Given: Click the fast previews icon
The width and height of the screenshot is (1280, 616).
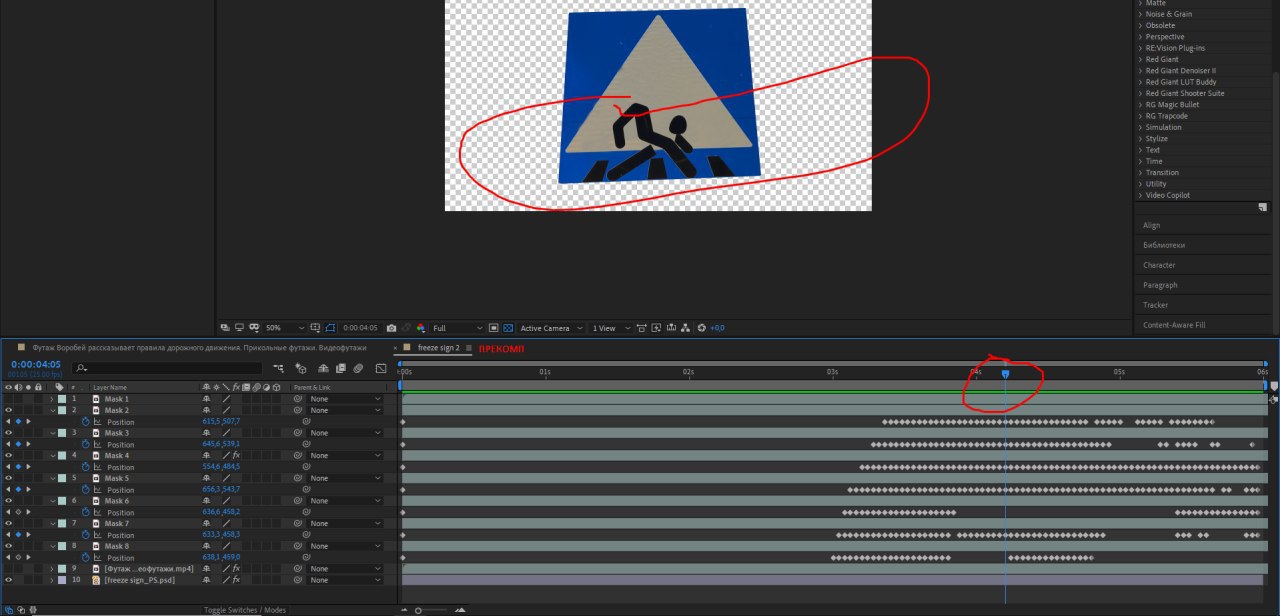Looking at the screenshot, I should pyautogui.click(x=656, y=328).
